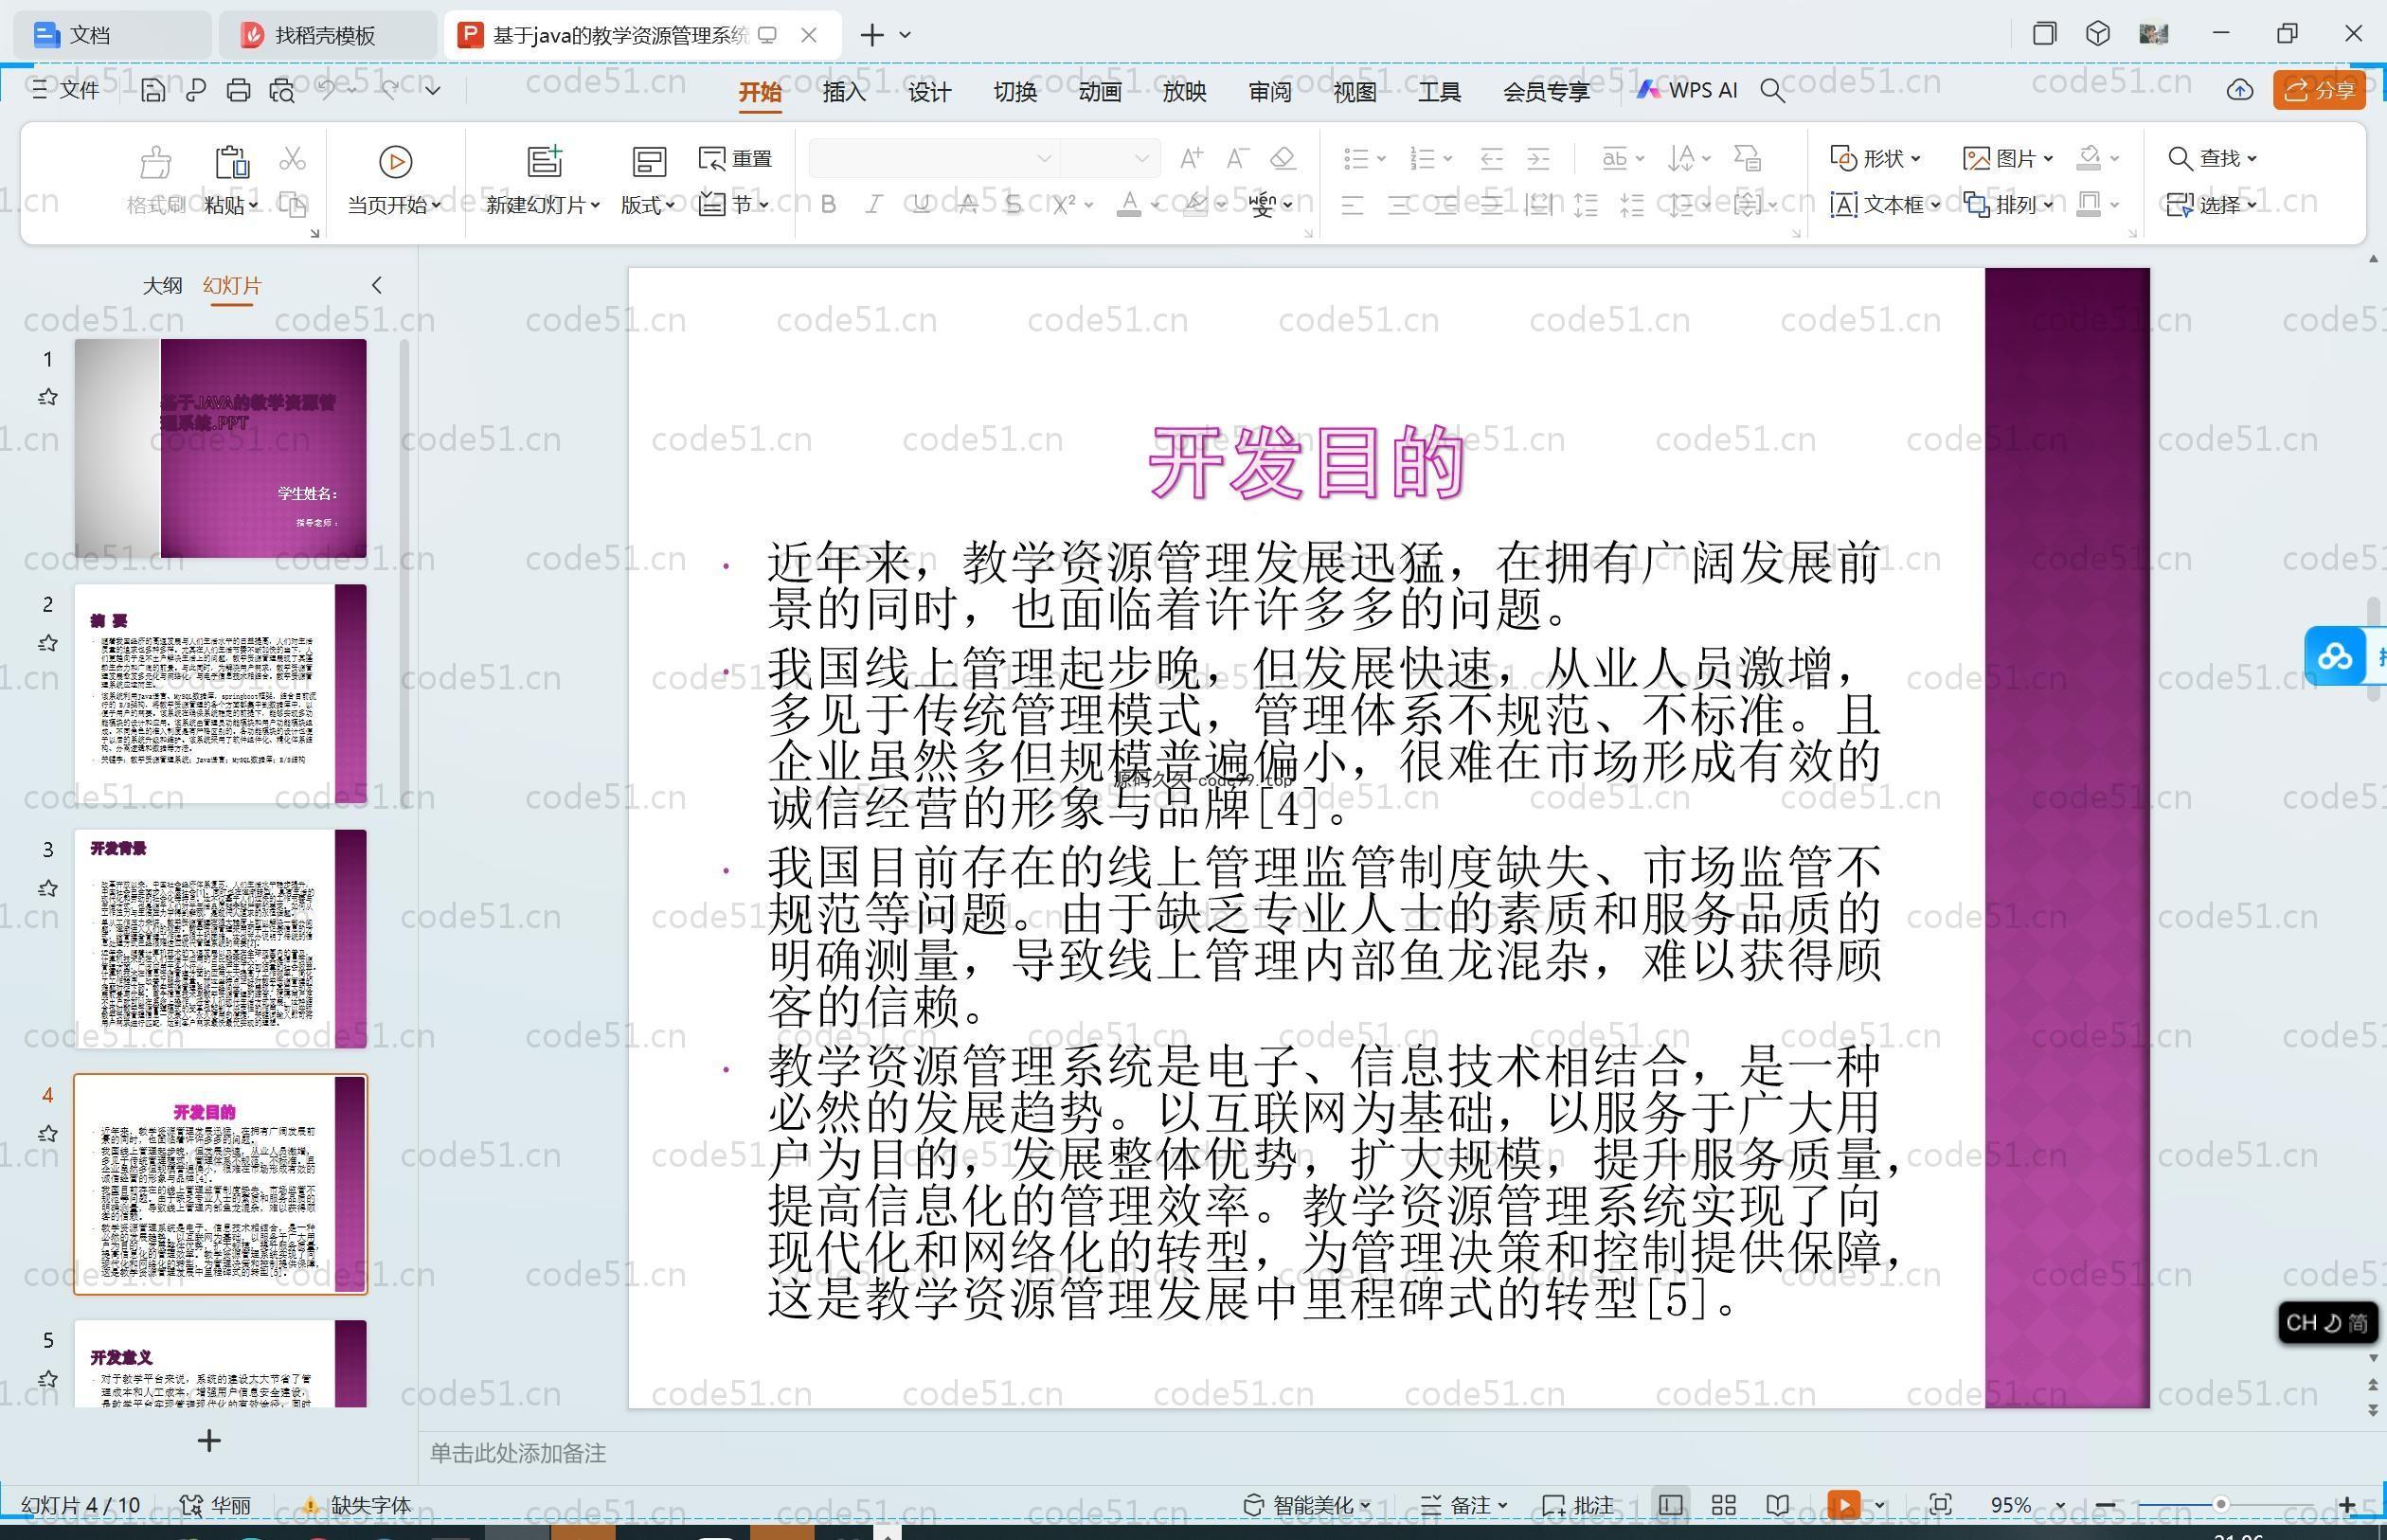Toggle the star marker for slide 1
2387x1540 pixels.
(47, 398)
